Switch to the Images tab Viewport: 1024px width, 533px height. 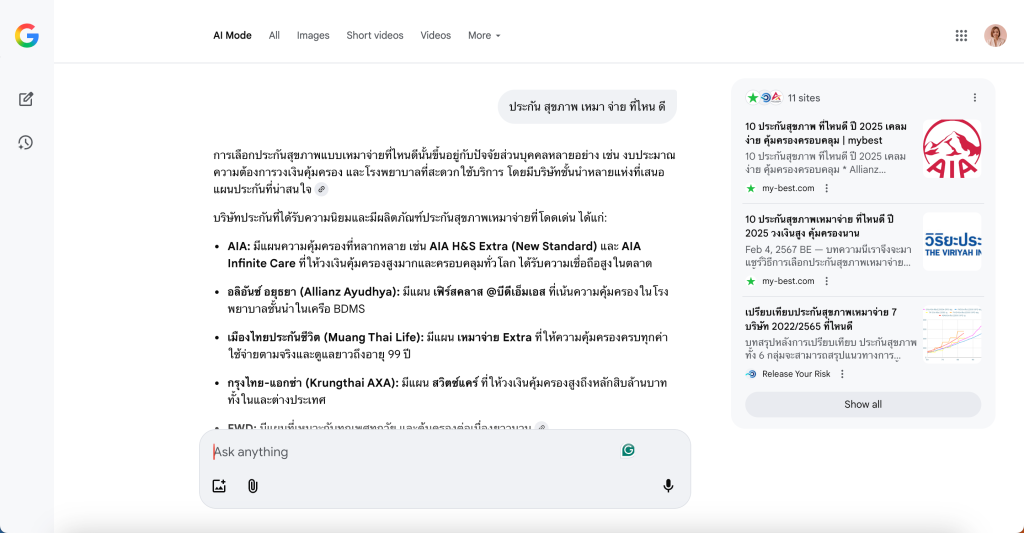tap(313, 36)
